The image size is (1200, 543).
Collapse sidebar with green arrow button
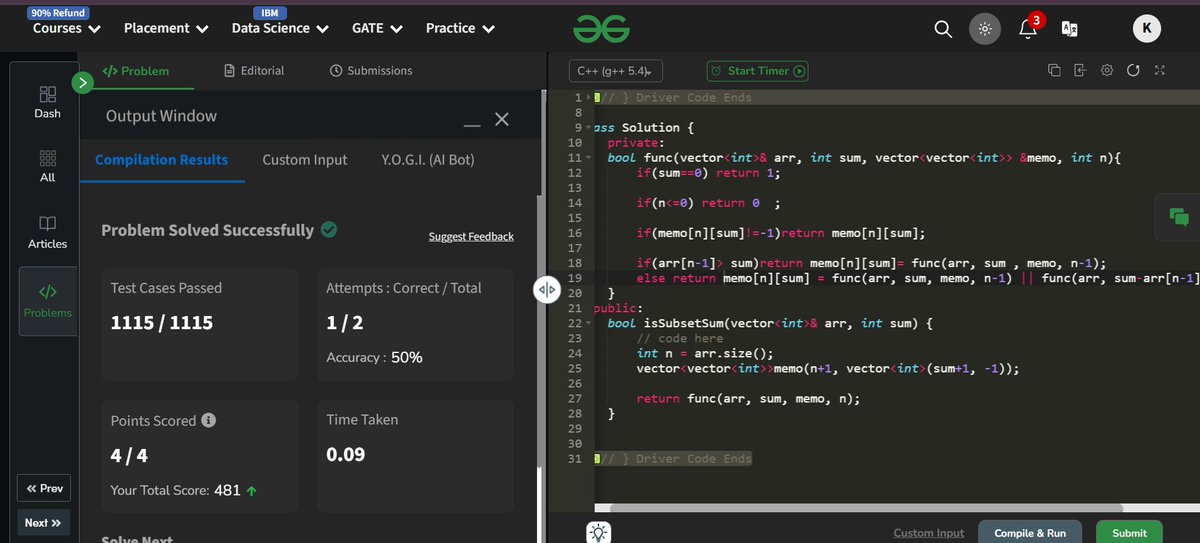coord(83,83)
